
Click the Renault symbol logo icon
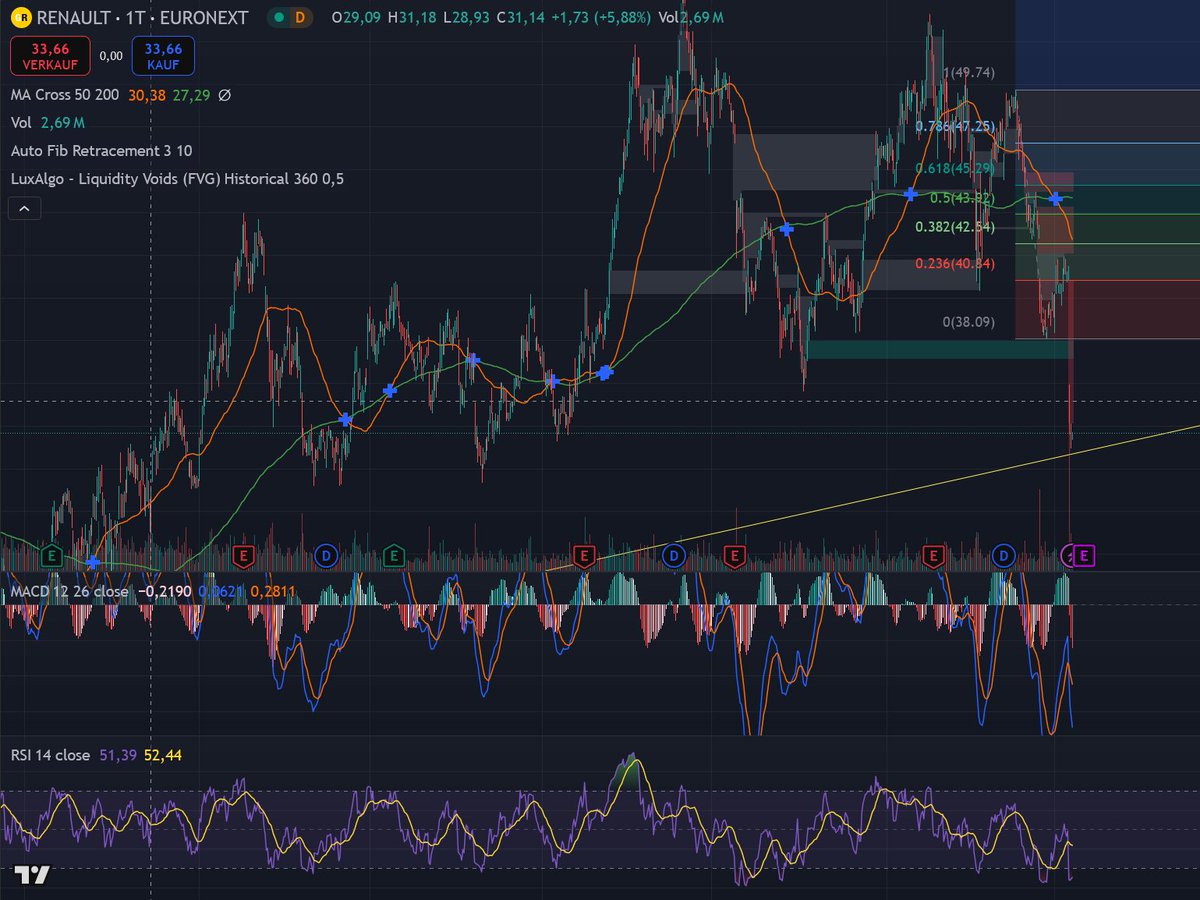tap(21, 18)
